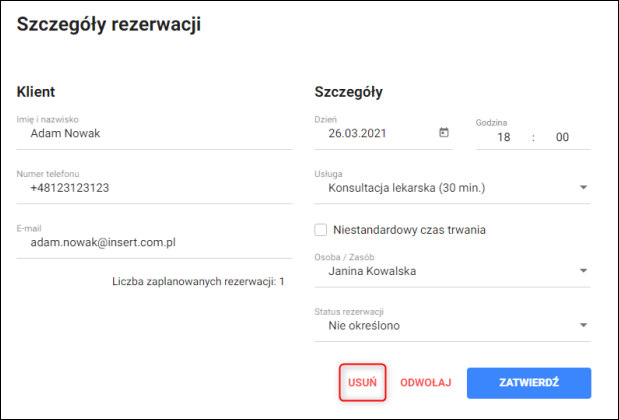Click the ODWOŁAJ button
Screen dimensions: 619x420
pos(426,383)
